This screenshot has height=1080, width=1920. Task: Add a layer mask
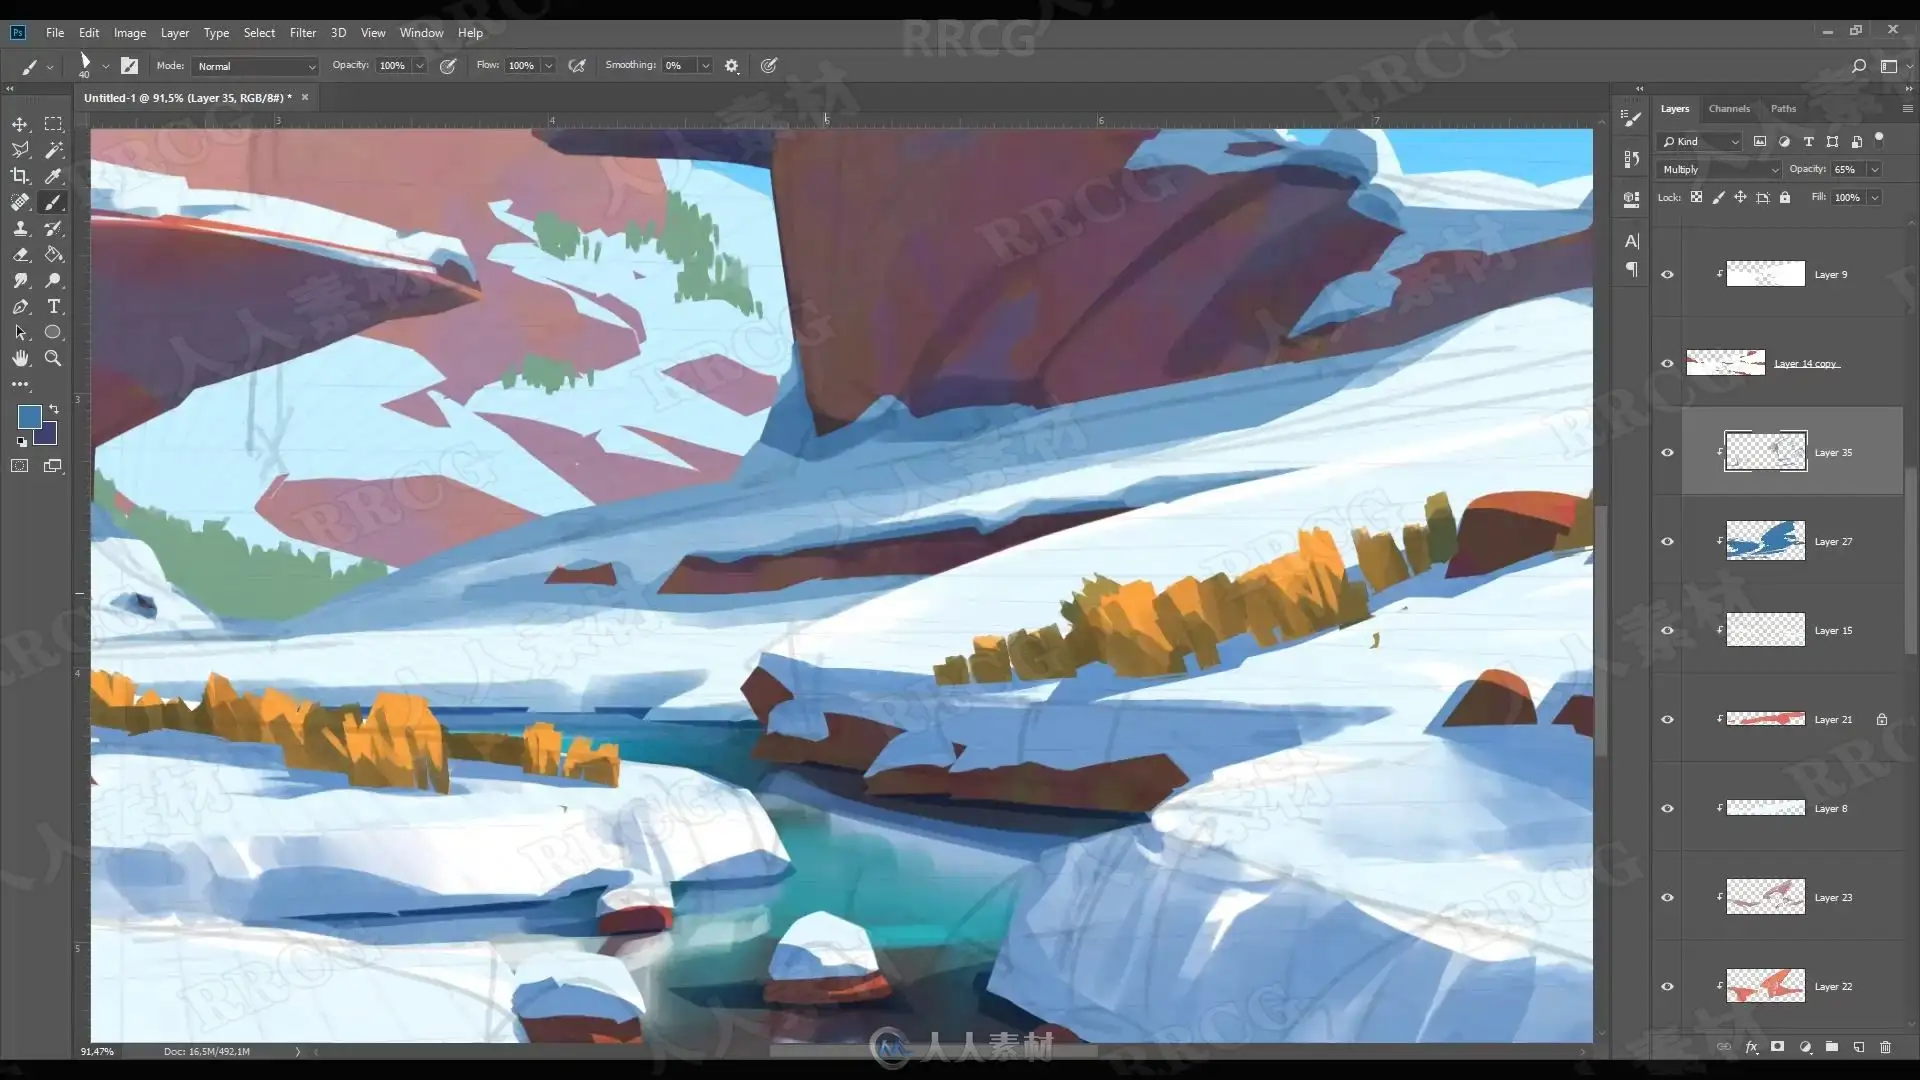coord(1777,1047)
